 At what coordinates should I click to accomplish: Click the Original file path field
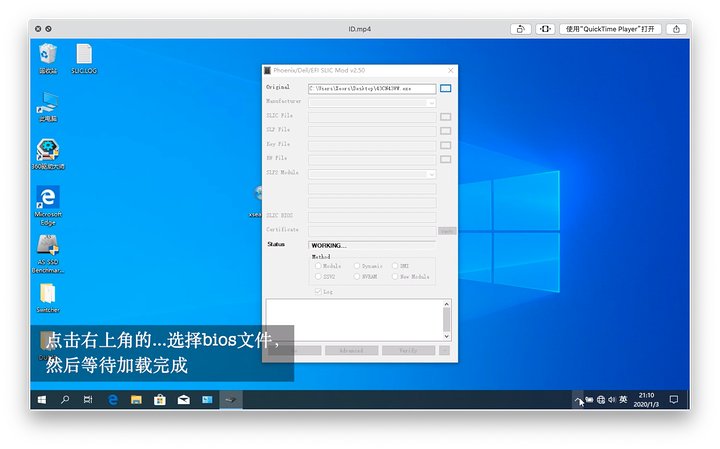pos(371,88)
